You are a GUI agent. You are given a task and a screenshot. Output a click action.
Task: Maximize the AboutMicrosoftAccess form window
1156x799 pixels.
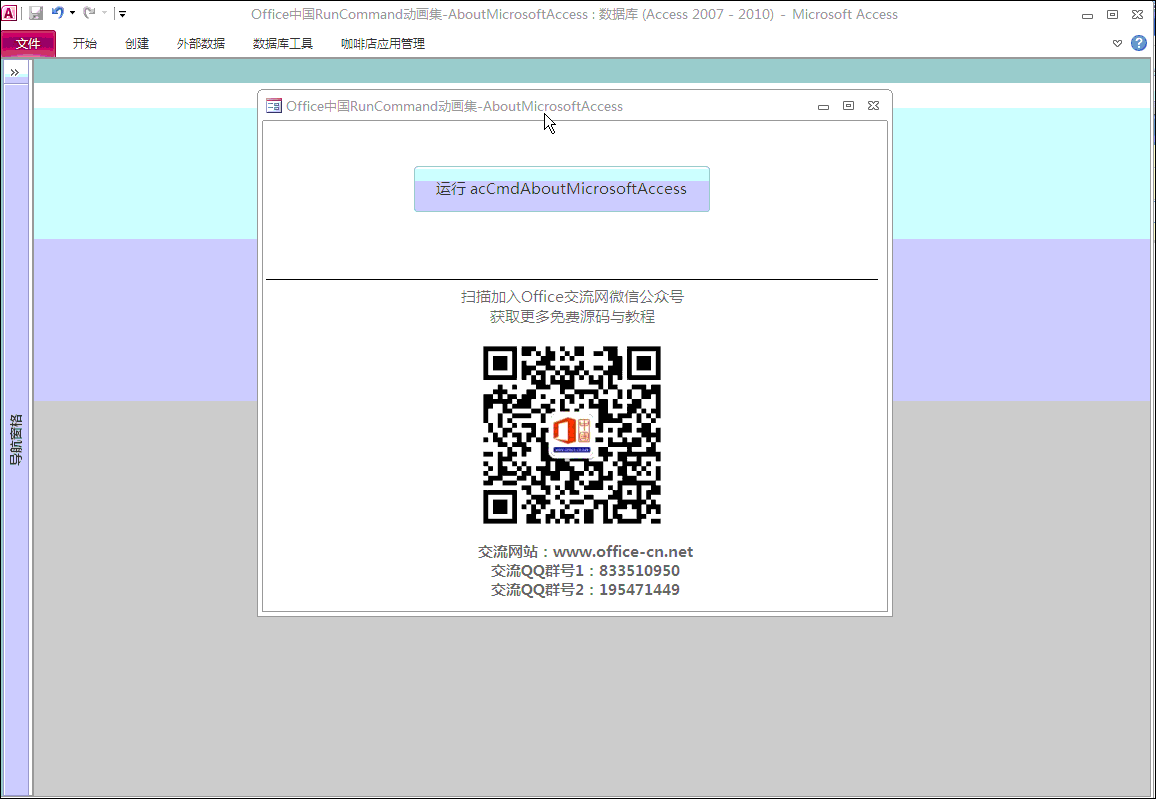(x=849, y=106)
